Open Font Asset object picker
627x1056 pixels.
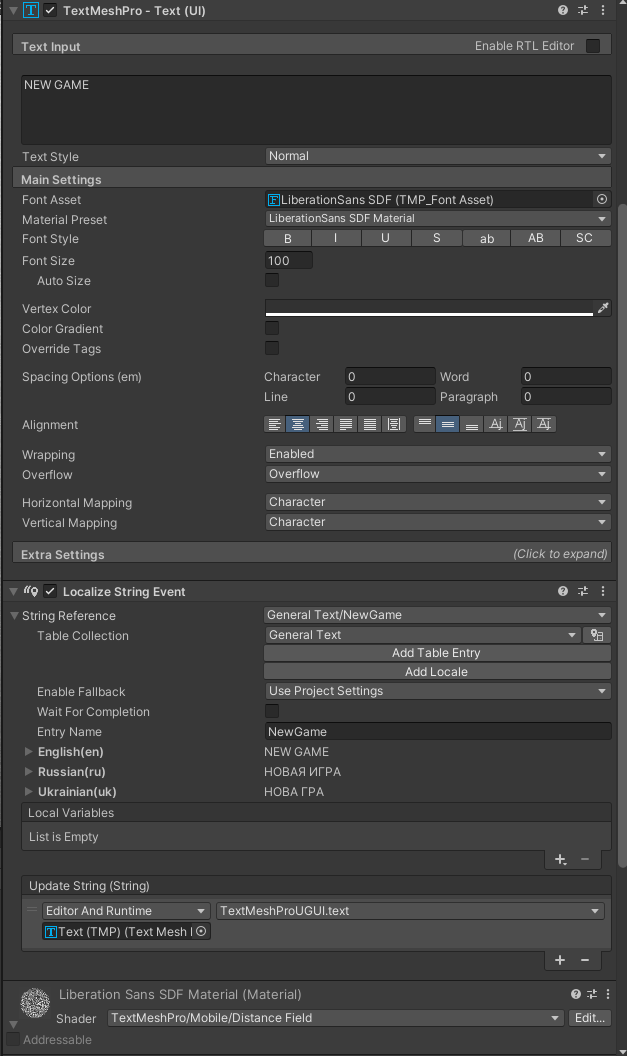click(x=602, y=200)
